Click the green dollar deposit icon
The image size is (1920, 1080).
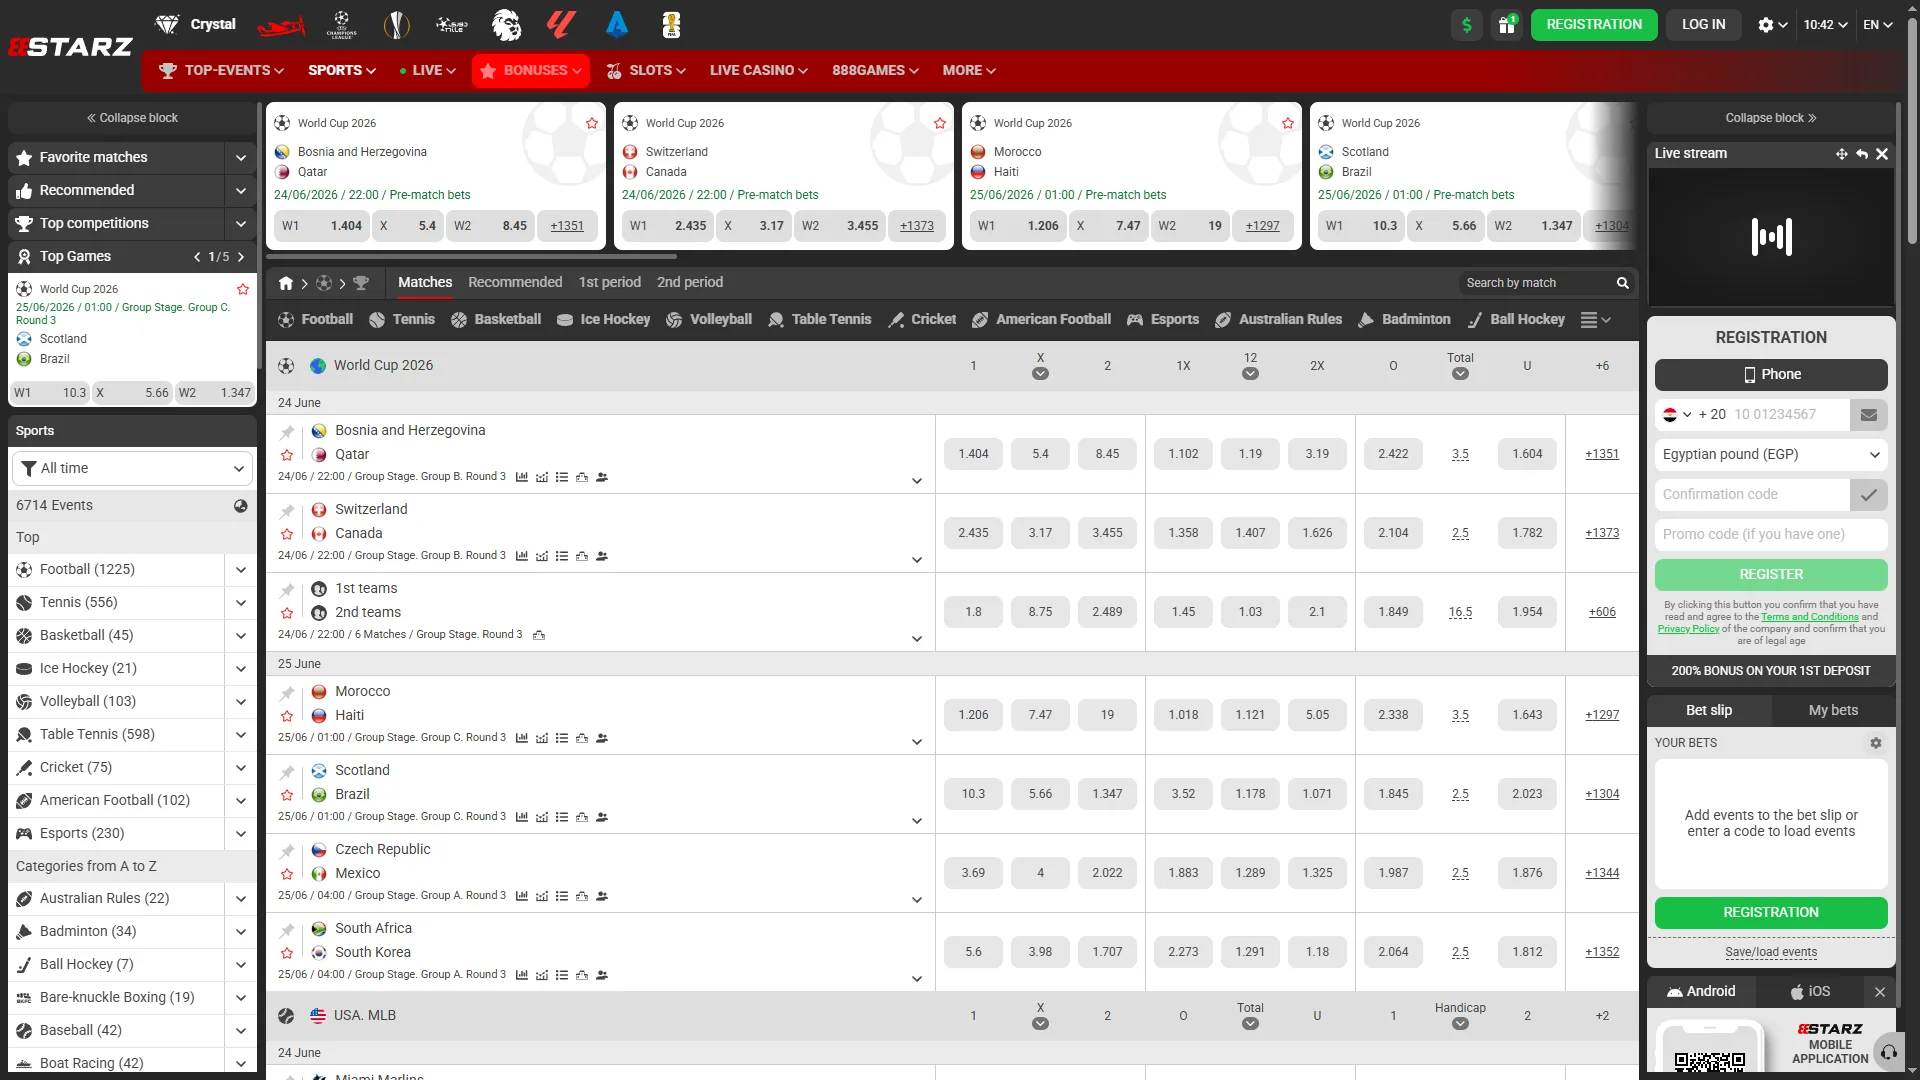point(1467,25)
